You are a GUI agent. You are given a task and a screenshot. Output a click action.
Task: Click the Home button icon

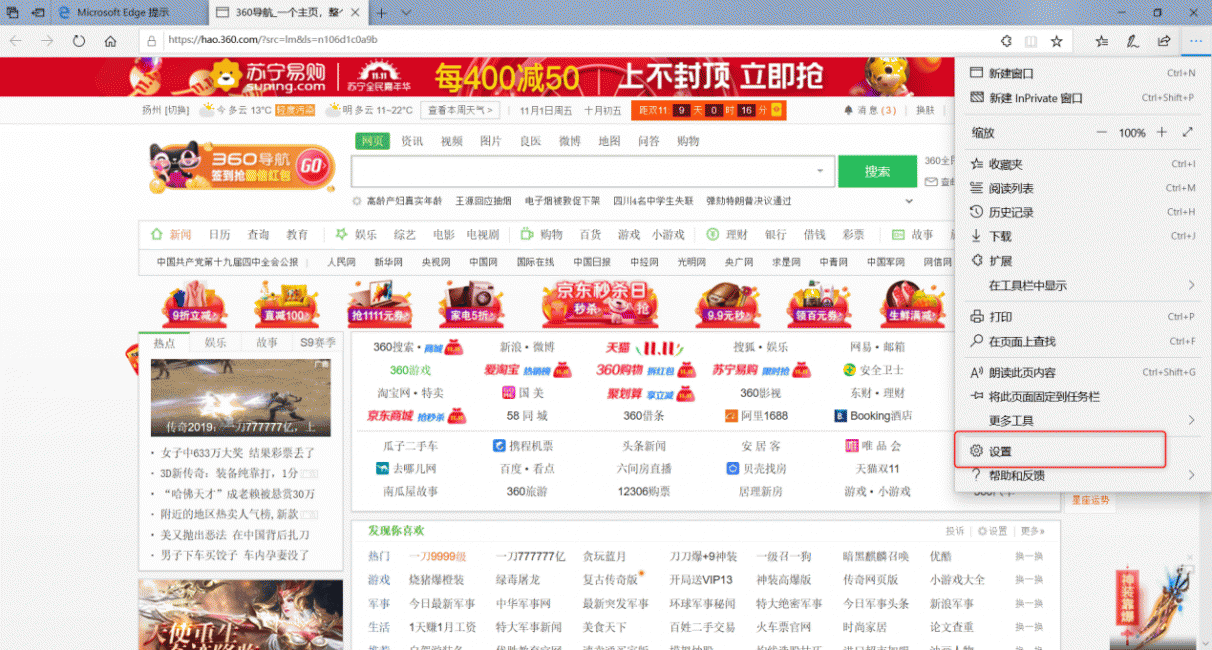coord(110,41)
